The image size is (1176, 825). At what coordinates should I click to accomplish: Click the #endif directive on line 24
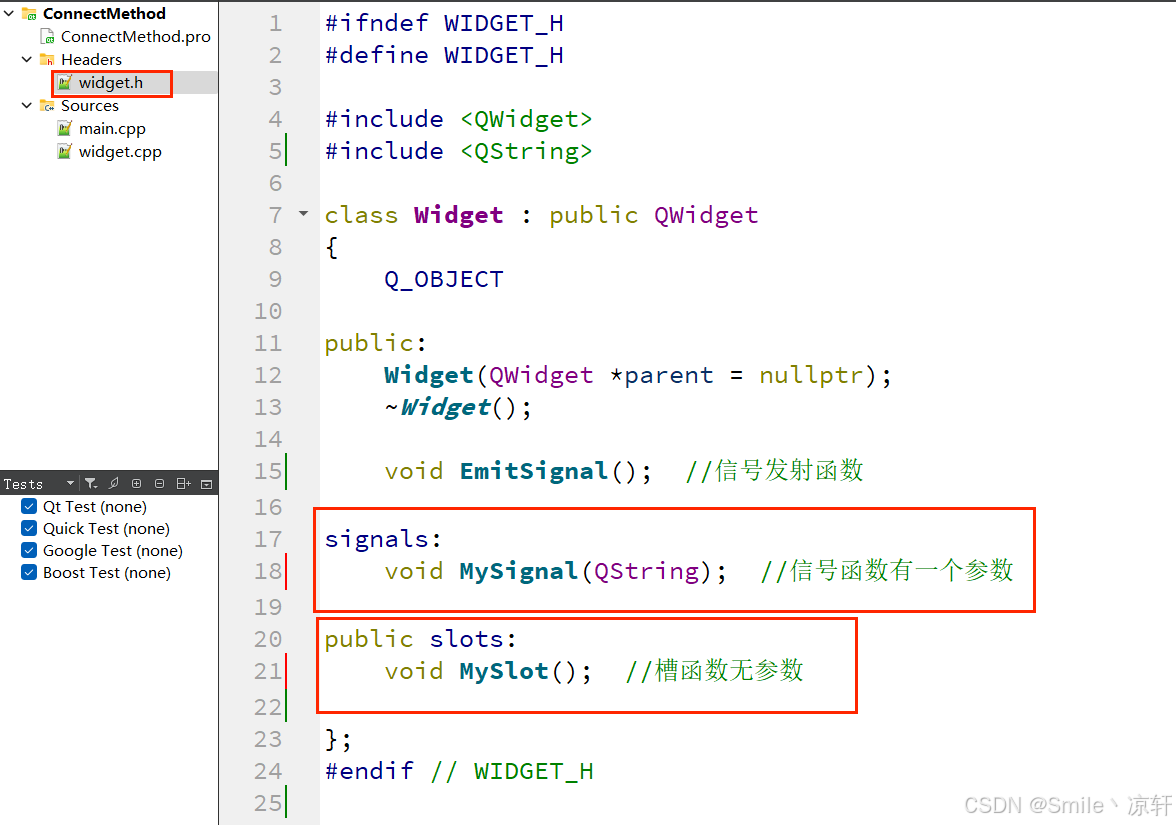[368, 771]
